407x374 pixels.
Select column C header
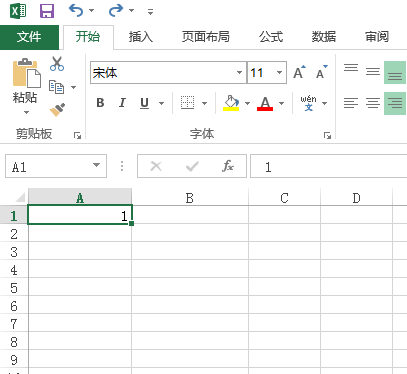point(284,198)
